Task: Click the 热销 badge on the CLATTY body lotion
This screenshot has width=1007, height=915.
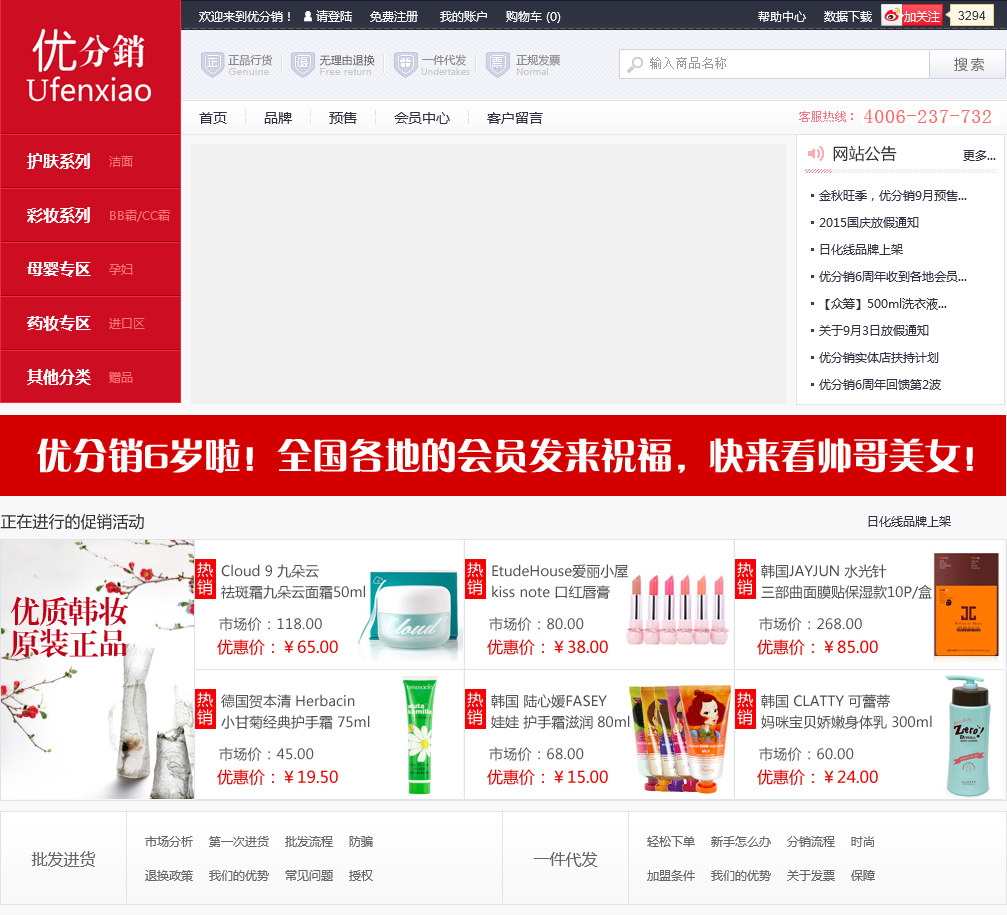Action: click(x=745, y=709)
